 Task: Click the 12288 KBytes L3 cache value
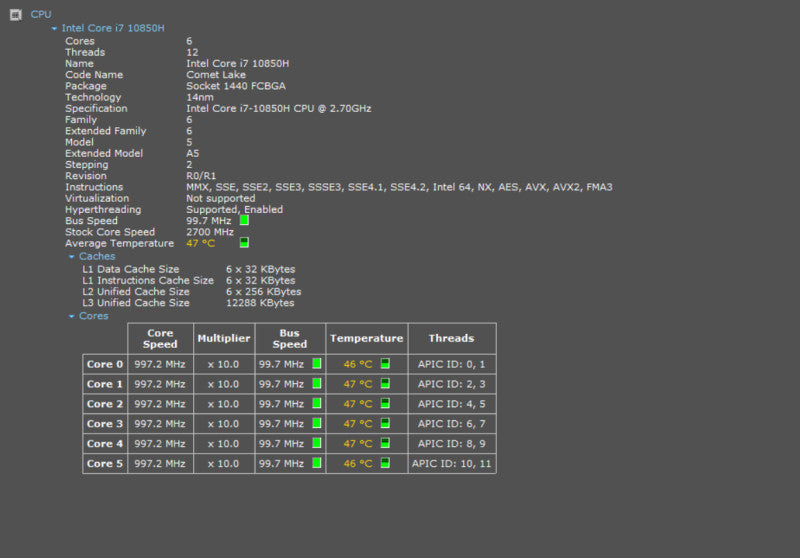tap(260, 303)
